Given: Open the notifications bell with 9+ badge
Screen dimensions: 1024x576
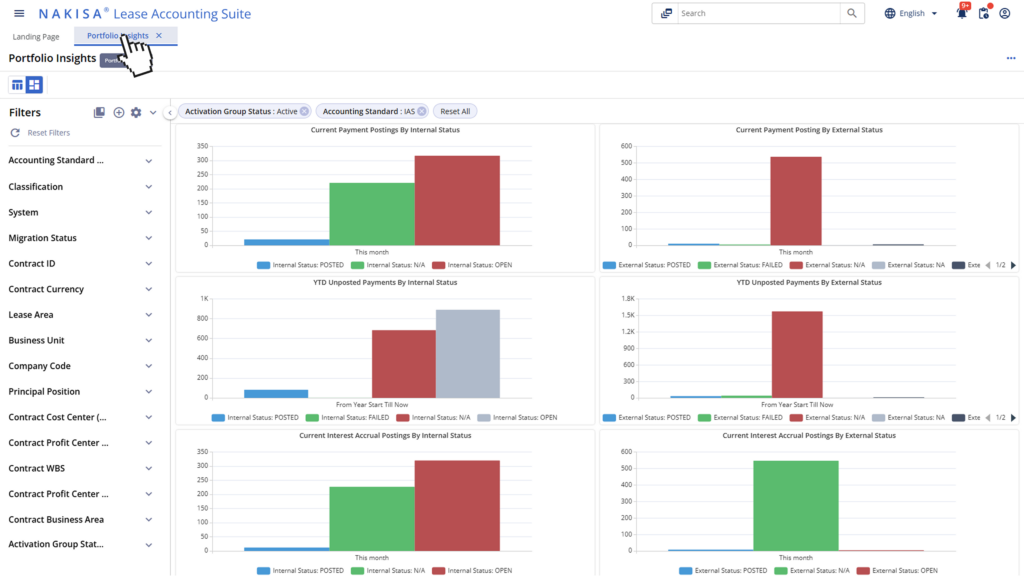Looking at the screenshot, I should point(960,12).
